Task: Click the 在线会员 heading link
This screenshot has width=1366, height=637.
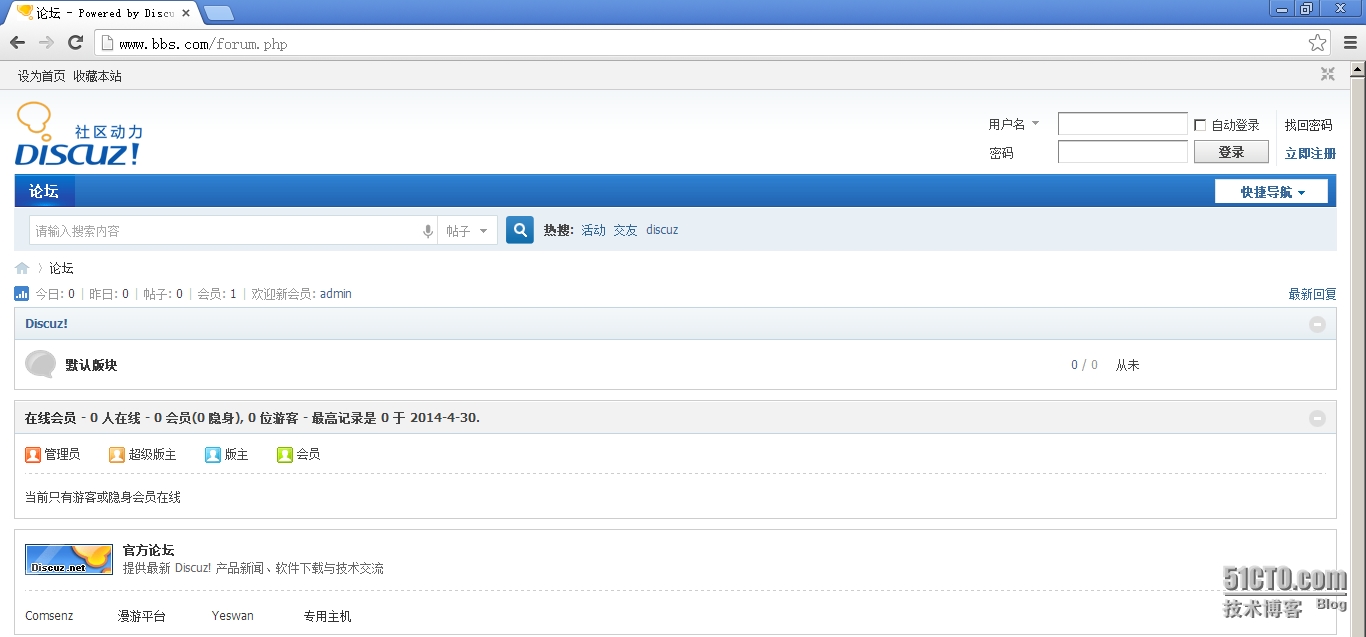Action: click(x=51, y=418)
